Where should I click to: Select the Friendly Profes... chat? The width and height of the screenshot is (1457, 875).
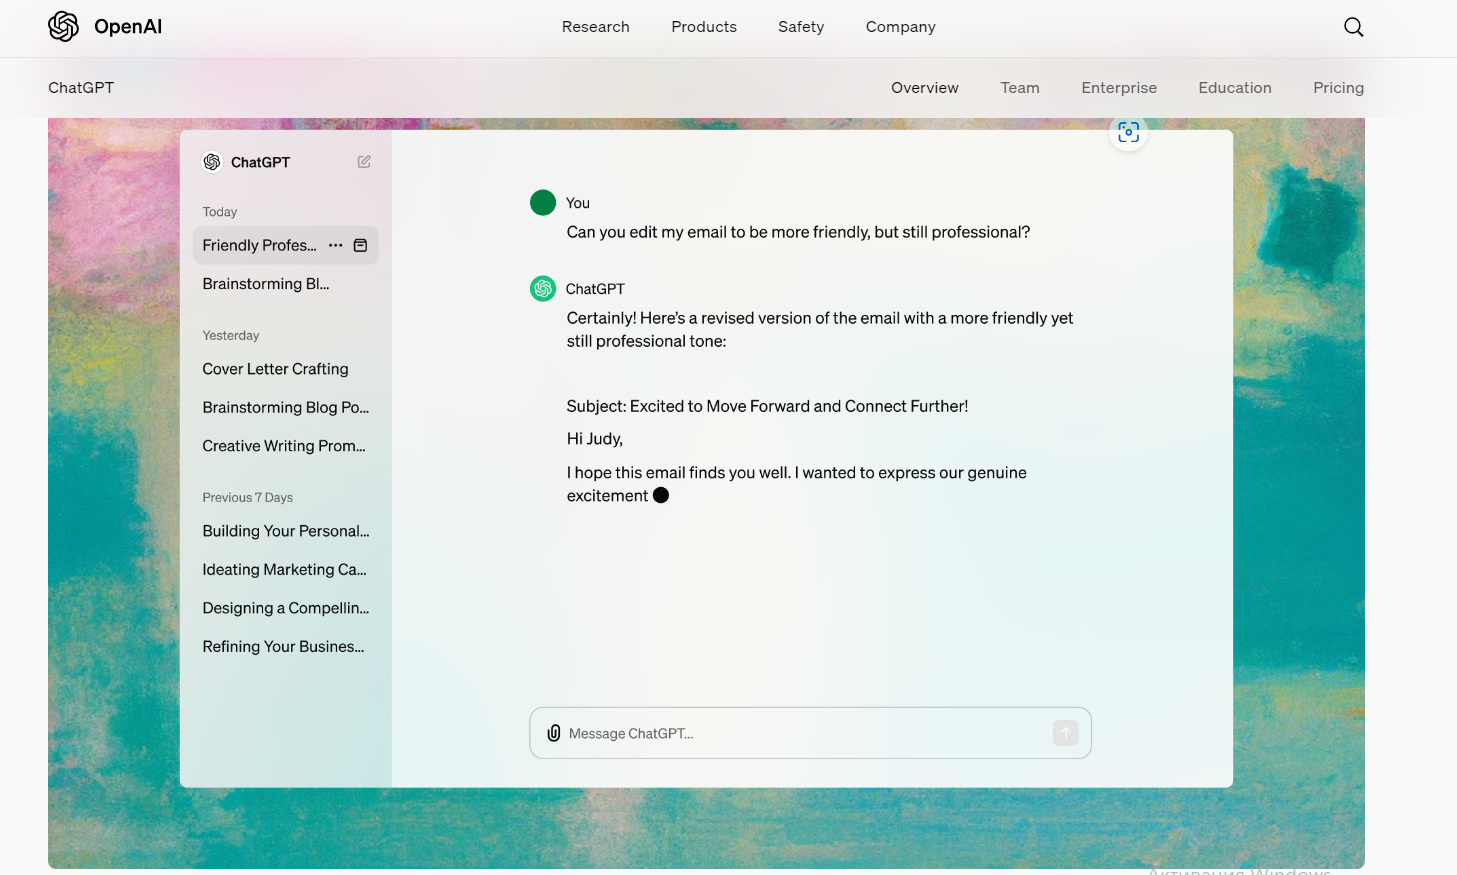coord(286,245)
